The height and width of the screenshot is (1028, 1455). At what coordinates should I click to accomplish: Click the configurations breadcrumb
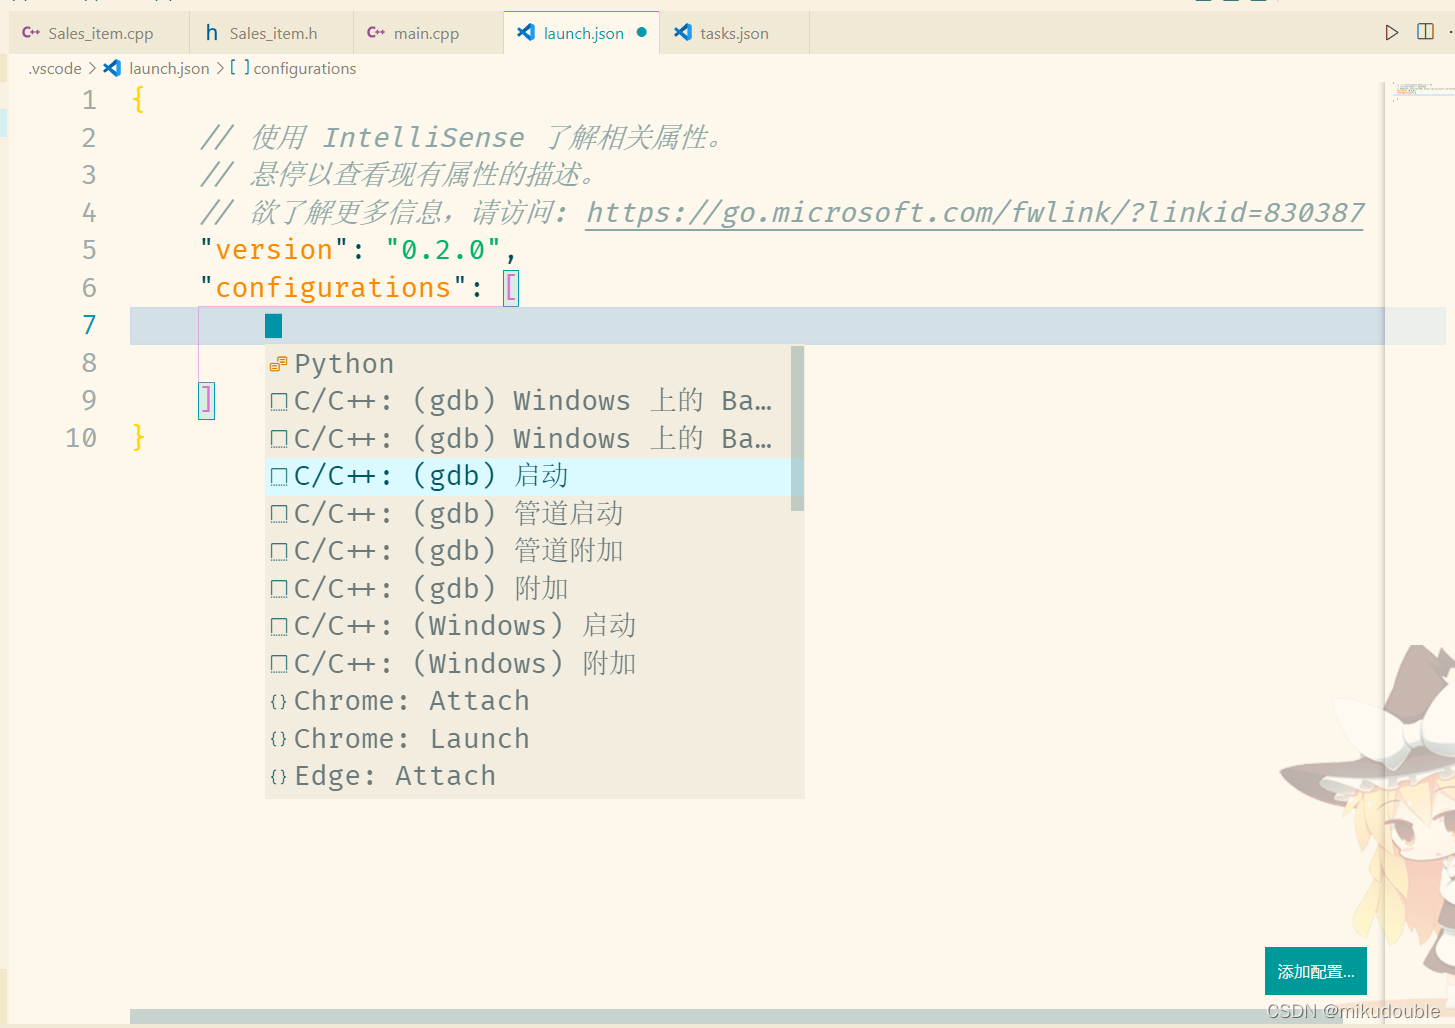coord(305,68)
